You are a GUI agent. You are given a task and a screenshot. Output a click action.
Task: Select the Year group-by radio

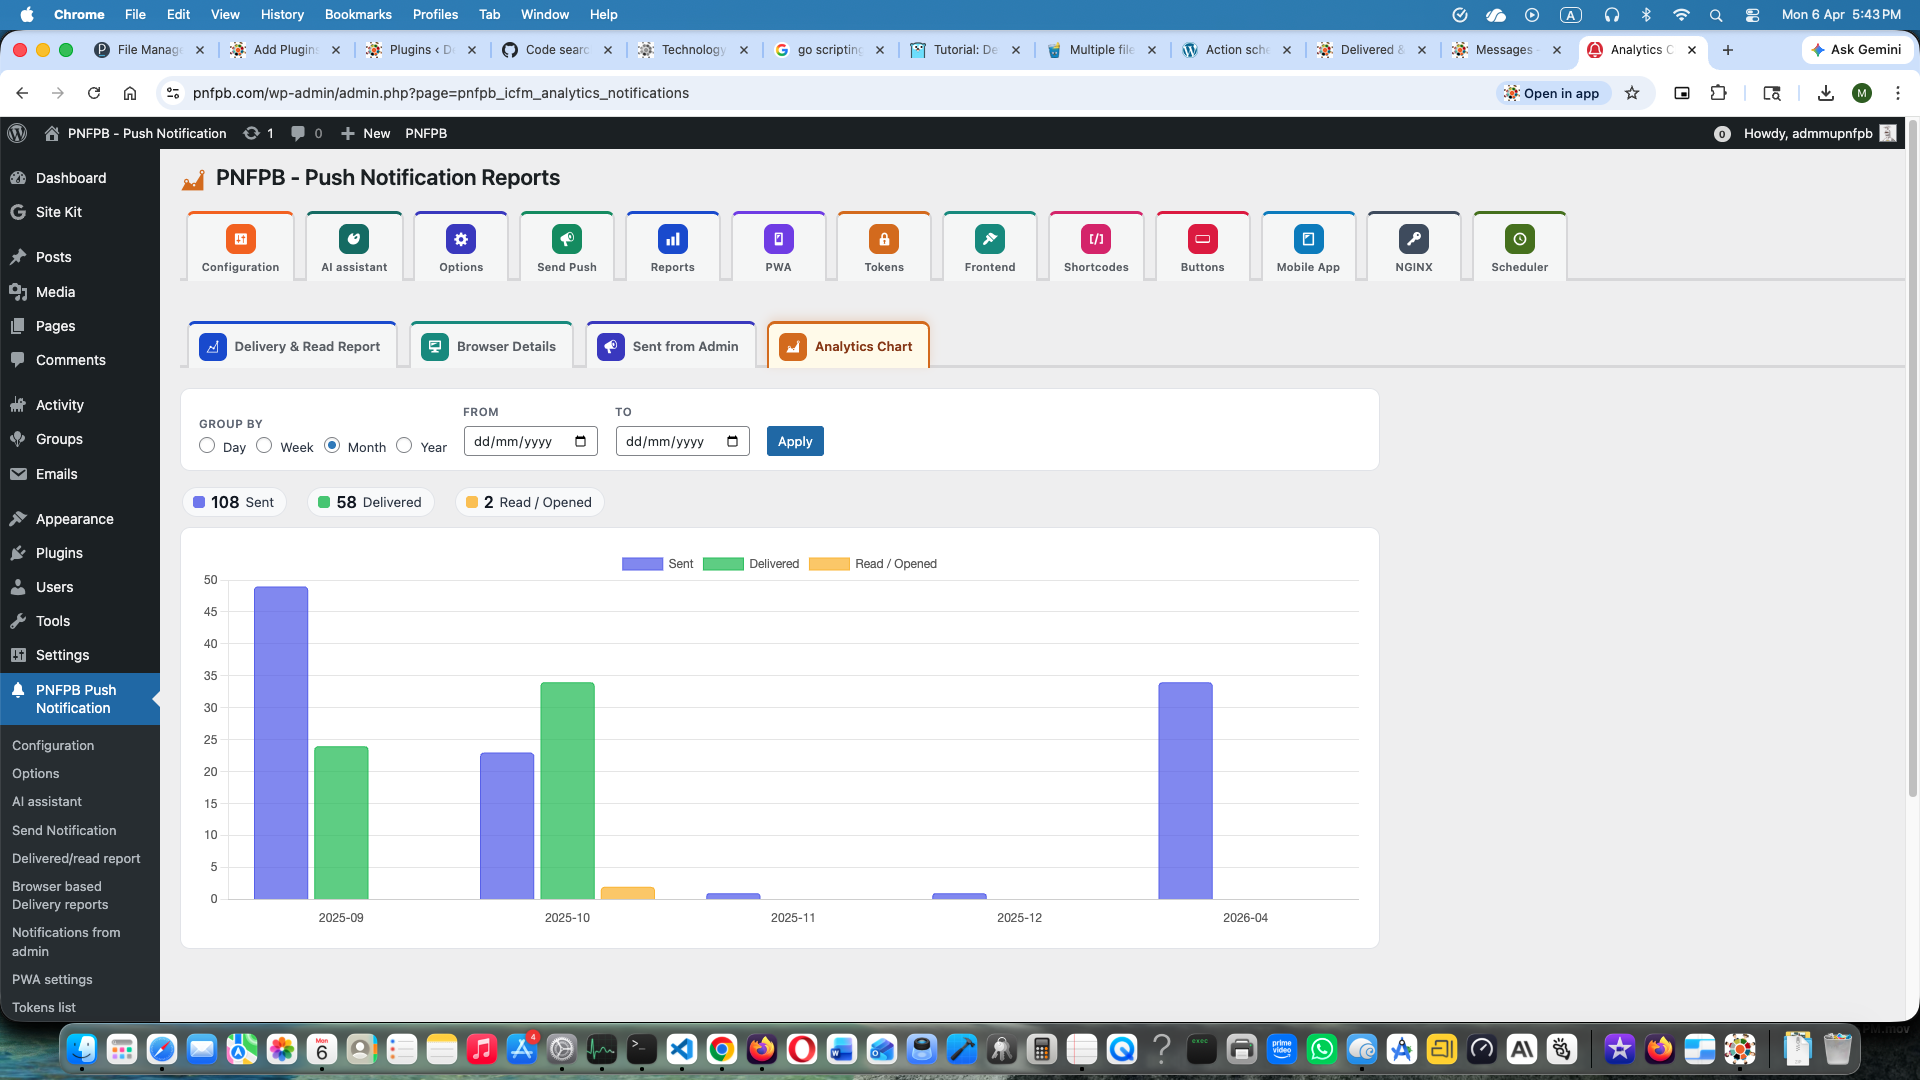404,446
